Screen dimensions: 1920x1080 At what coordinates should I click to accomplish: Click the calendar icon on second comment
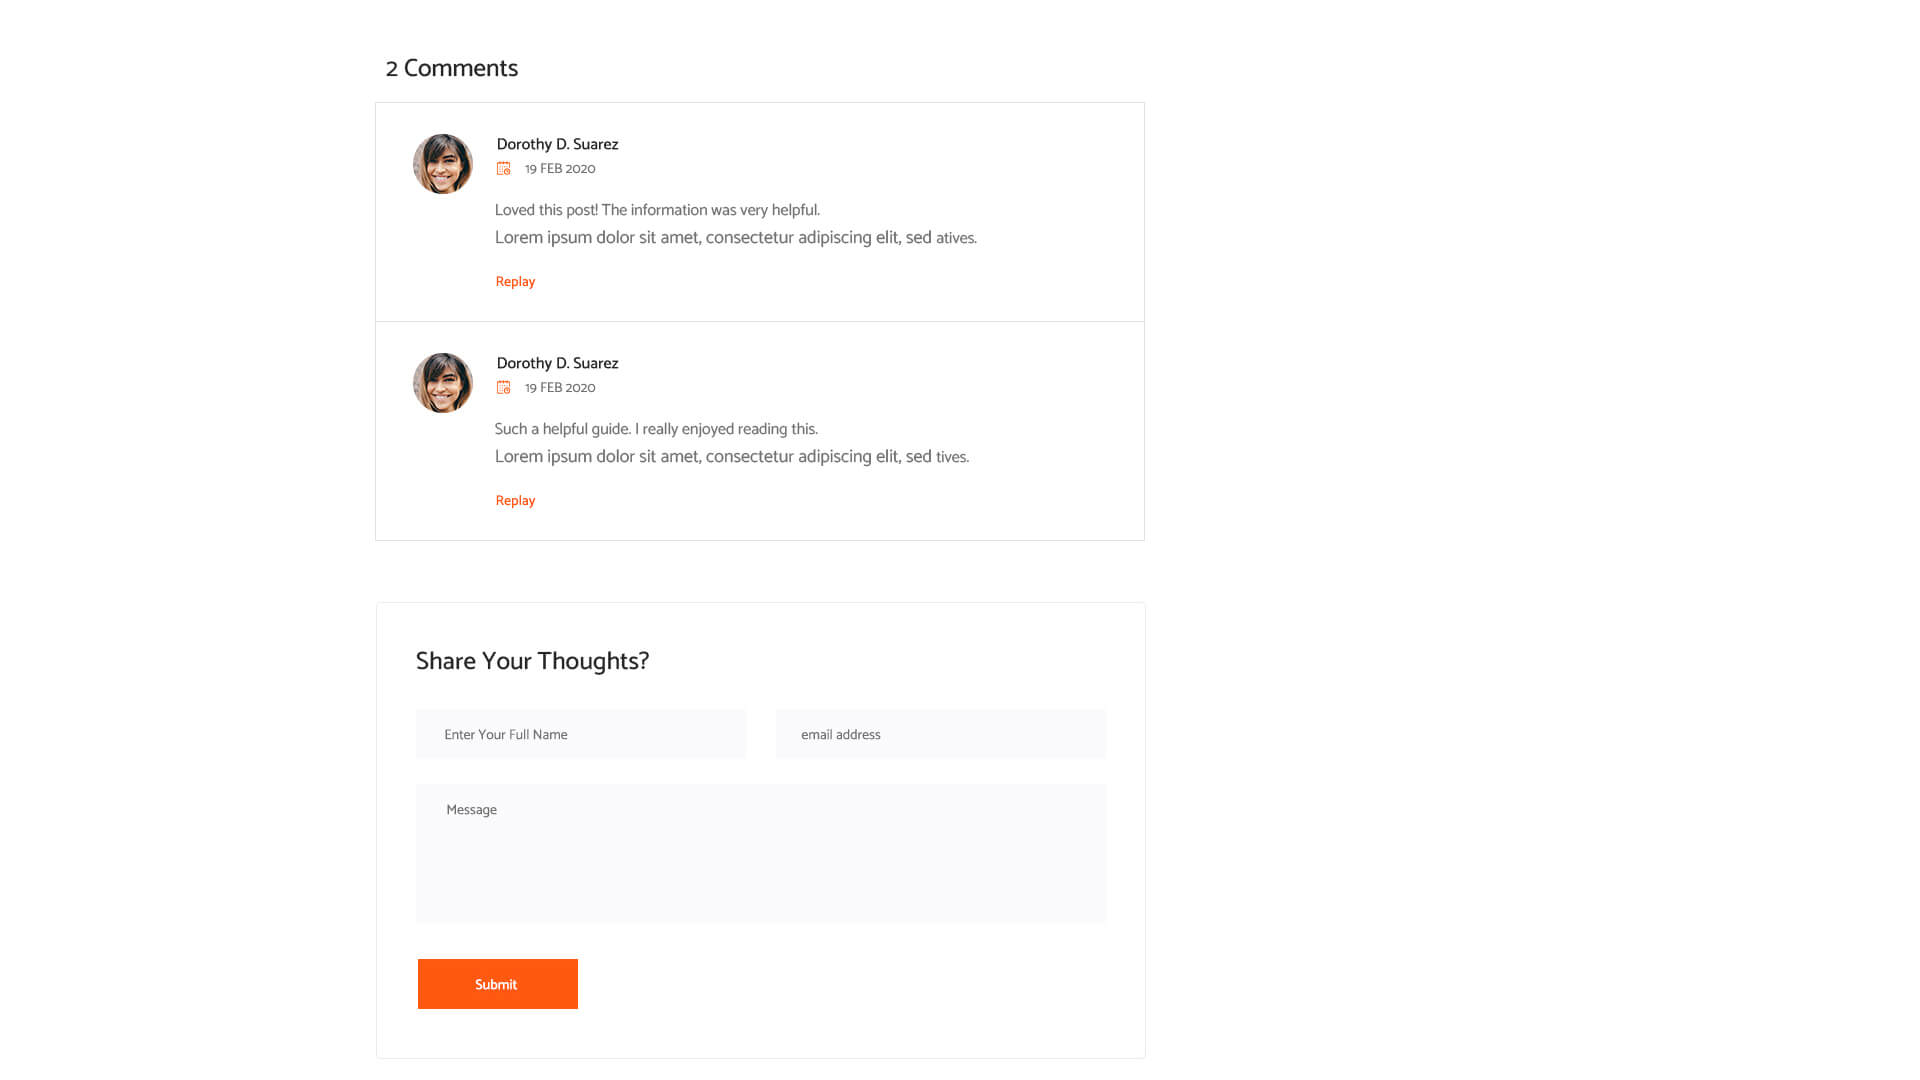(x=503, y=388)
